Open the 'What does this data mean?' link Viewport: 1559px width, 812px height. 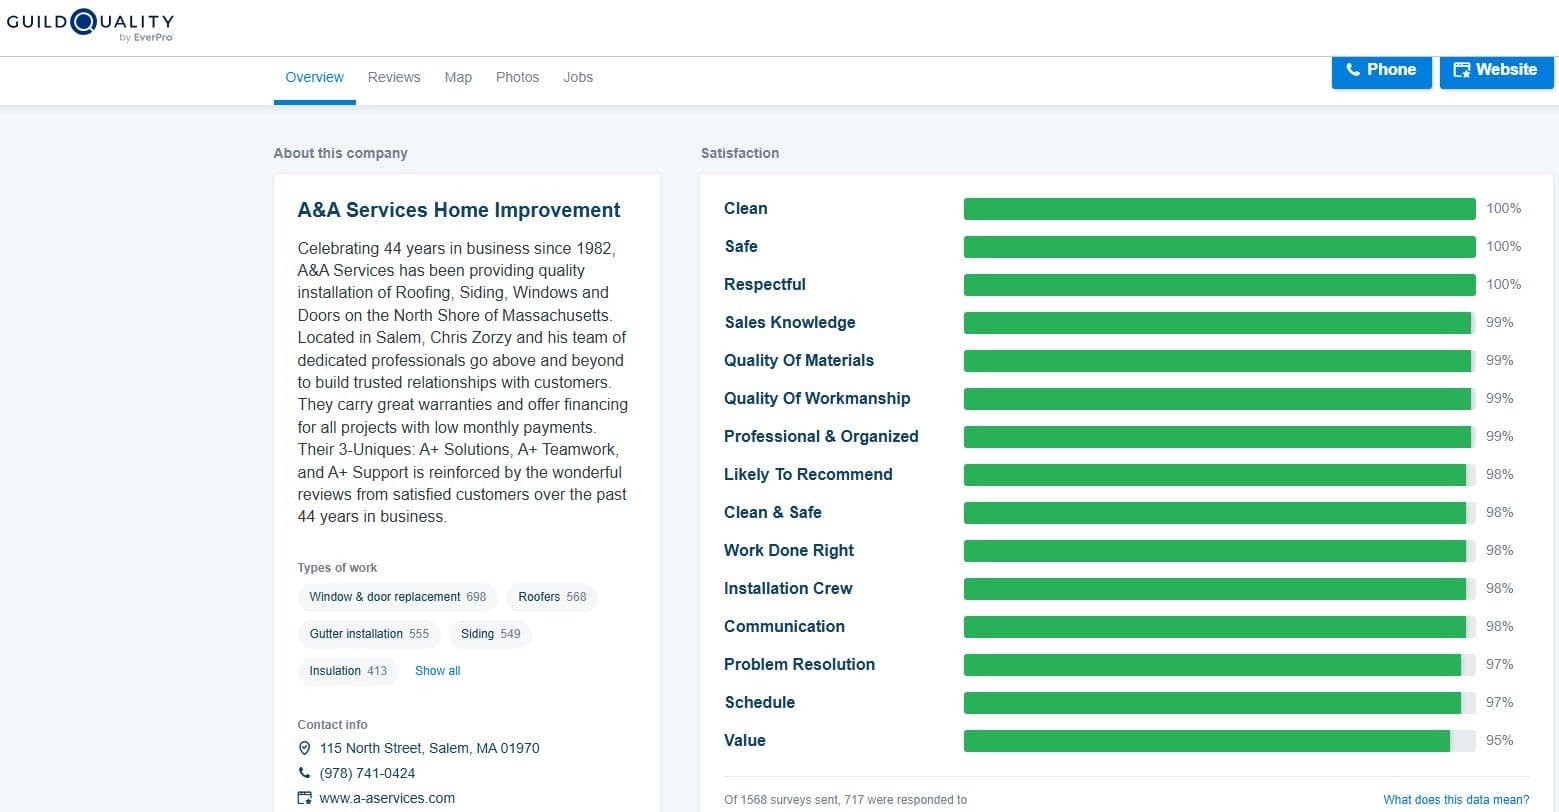pyautogui.click(x=1456, y=800)
